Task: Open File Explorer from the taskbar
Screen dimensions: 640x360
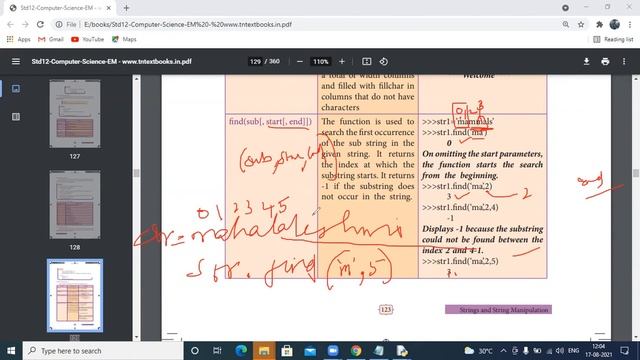Action: (264, 351)
